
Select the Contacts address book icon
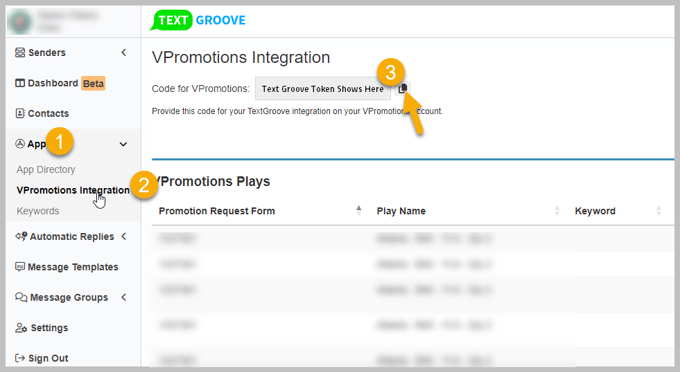(x=20, y=113)
